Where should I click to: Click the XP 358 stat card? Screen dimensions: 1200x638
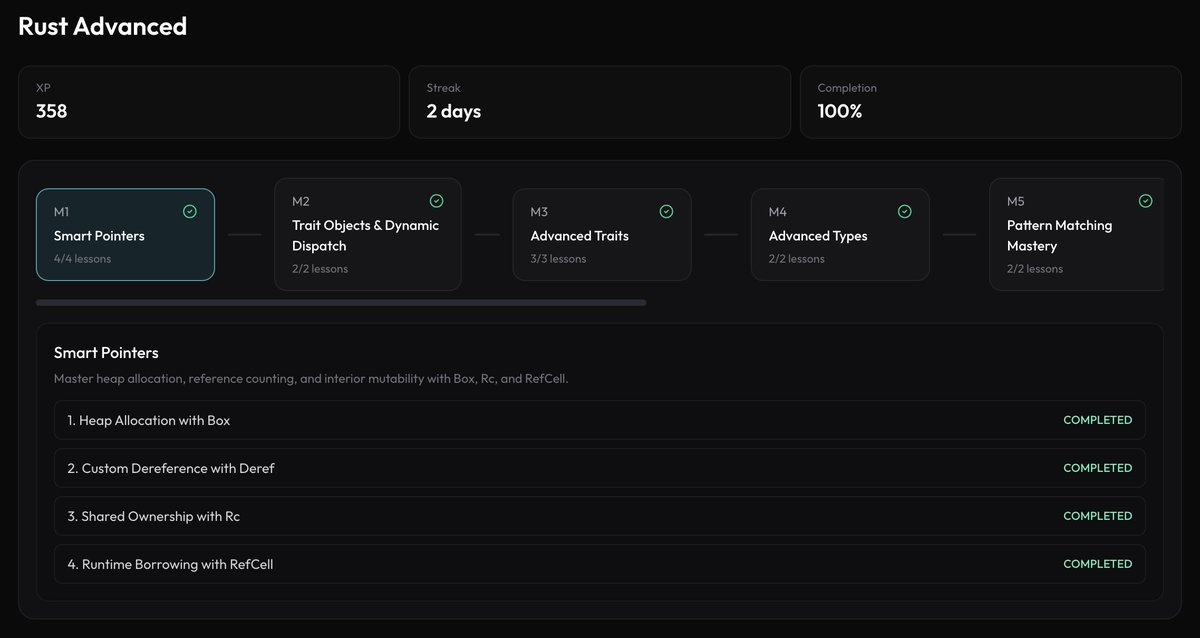click(x=209, y=102)
